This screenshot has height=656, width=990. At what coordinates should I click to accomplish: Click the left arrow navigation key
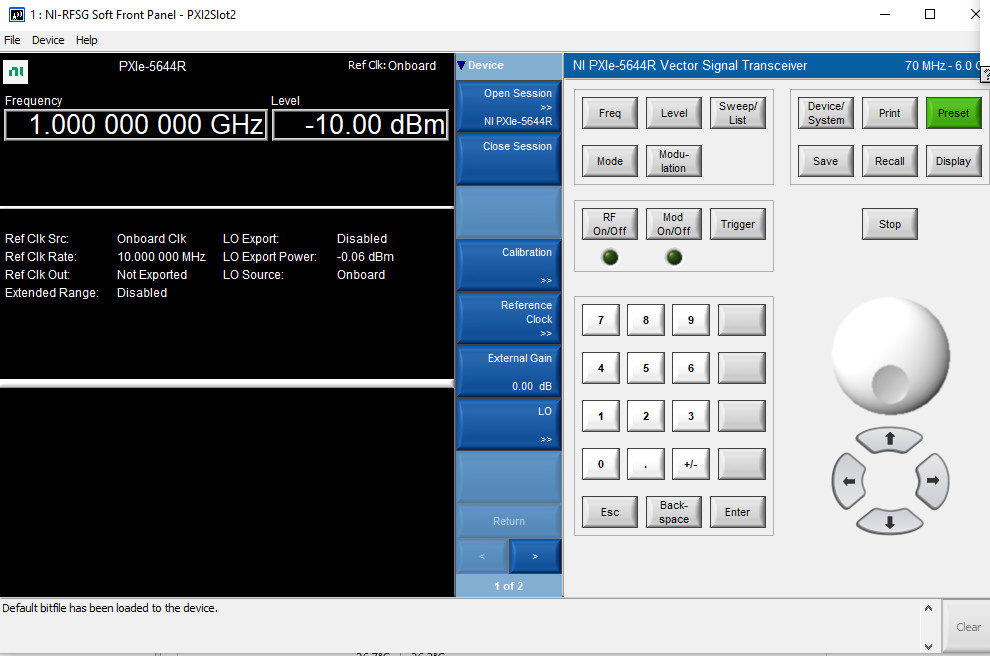(849, 481)
